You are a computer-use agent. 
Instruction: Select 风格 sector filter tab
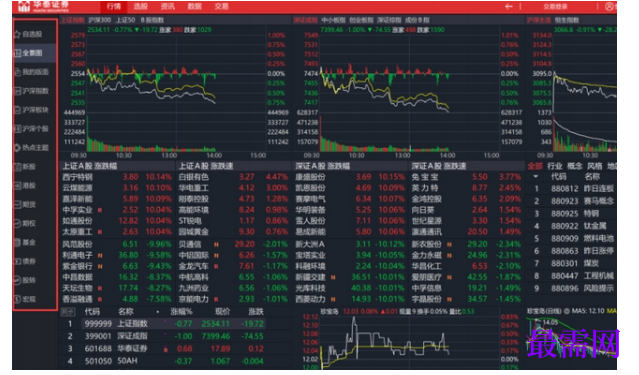click(595, 166)
